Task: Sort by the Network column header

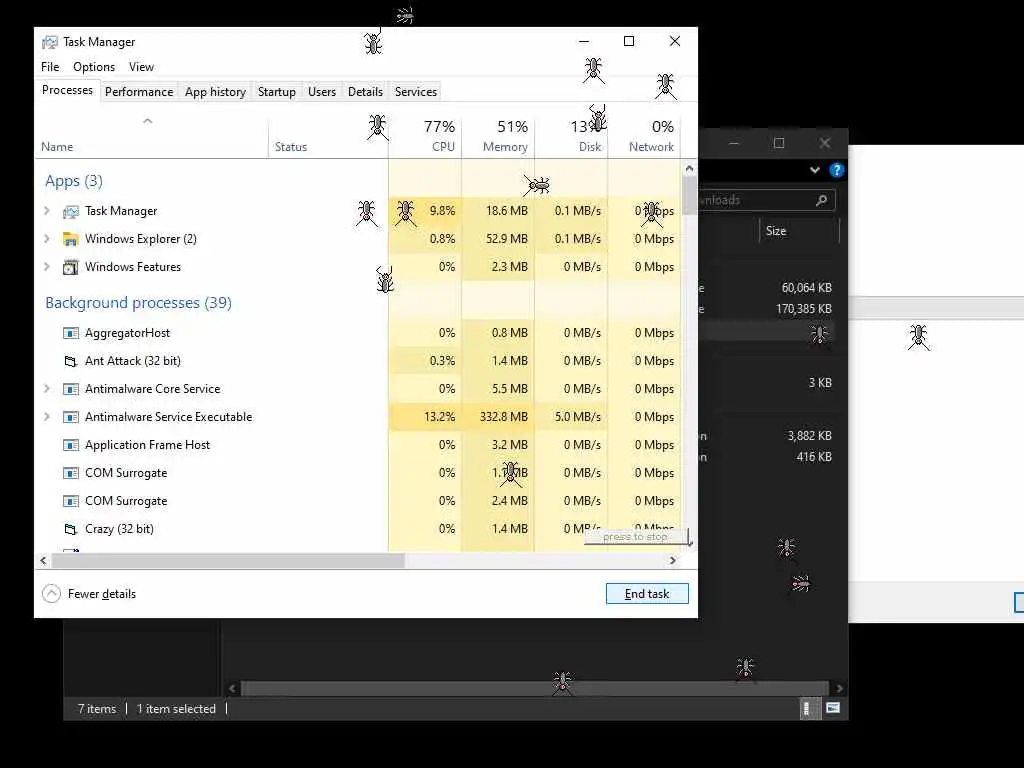Action: pos(644,136)
